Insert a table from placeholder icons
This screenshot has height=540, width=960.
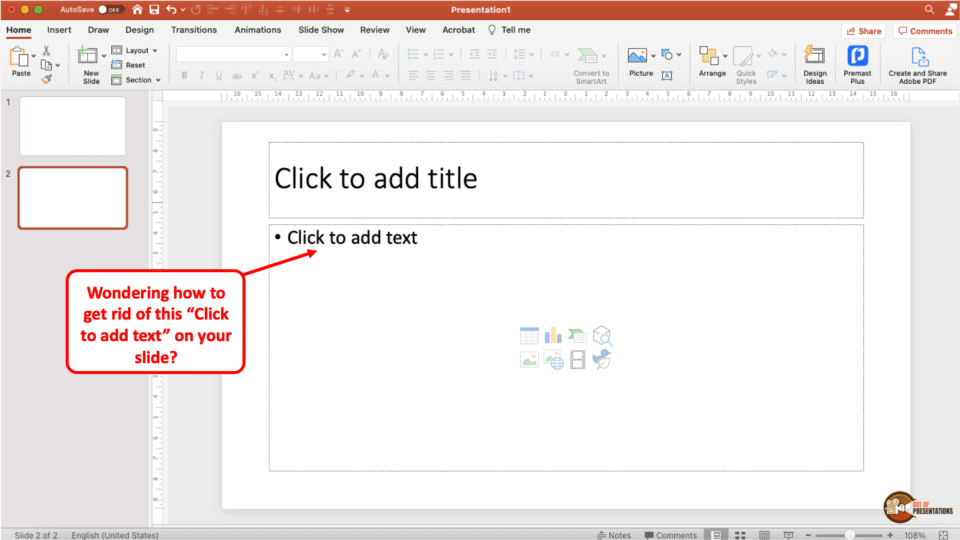click(x=529, y=336)
